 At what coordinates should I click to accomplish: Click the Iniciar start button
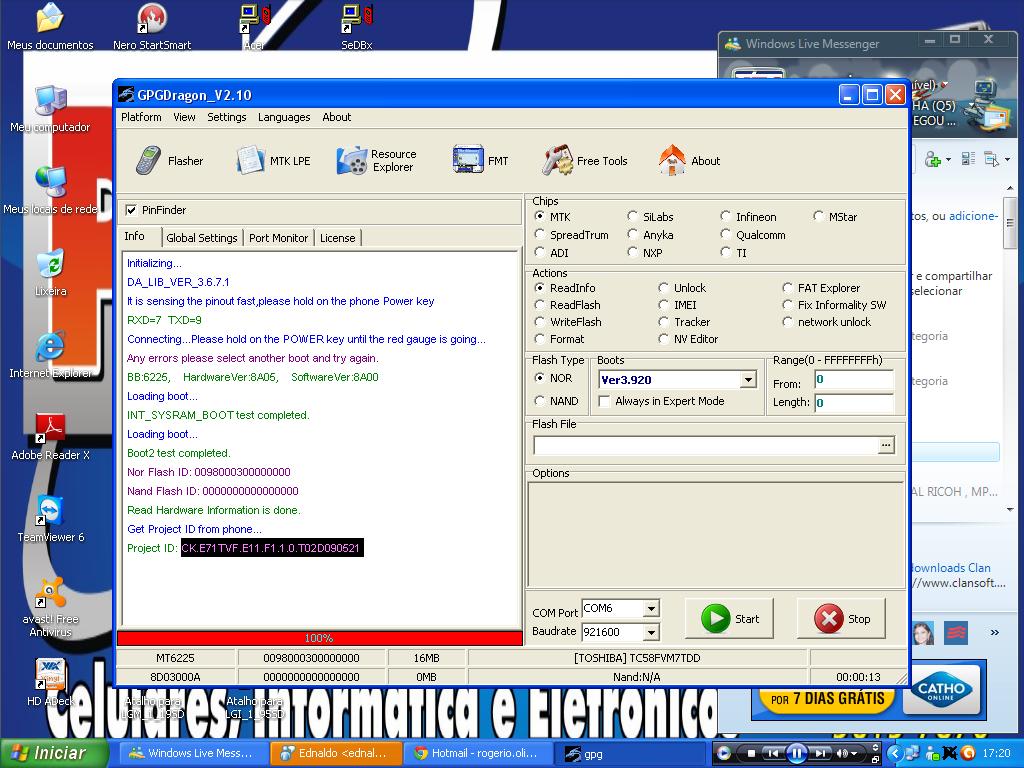click(x=55, y=753)
